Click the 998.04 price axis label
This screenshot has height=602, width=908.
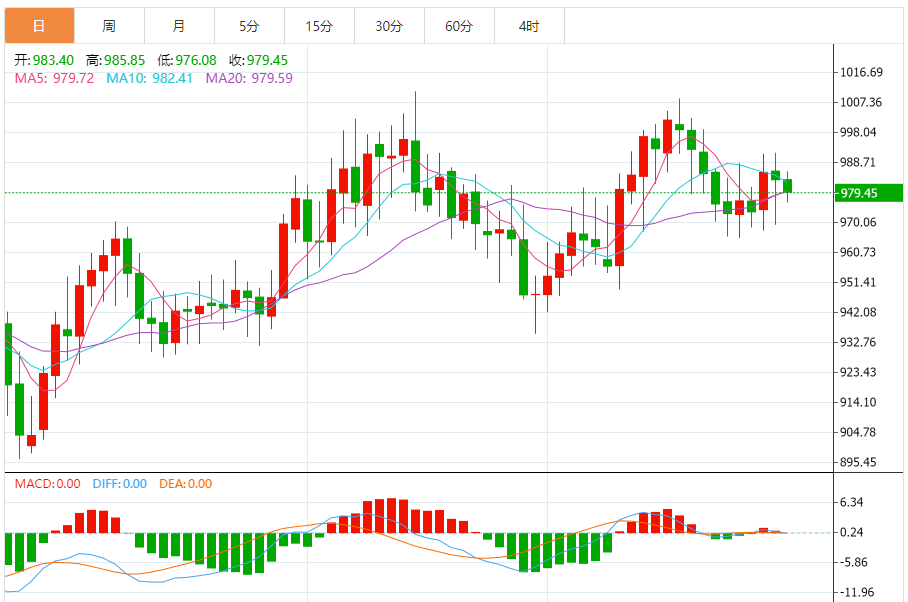(859, 133)
